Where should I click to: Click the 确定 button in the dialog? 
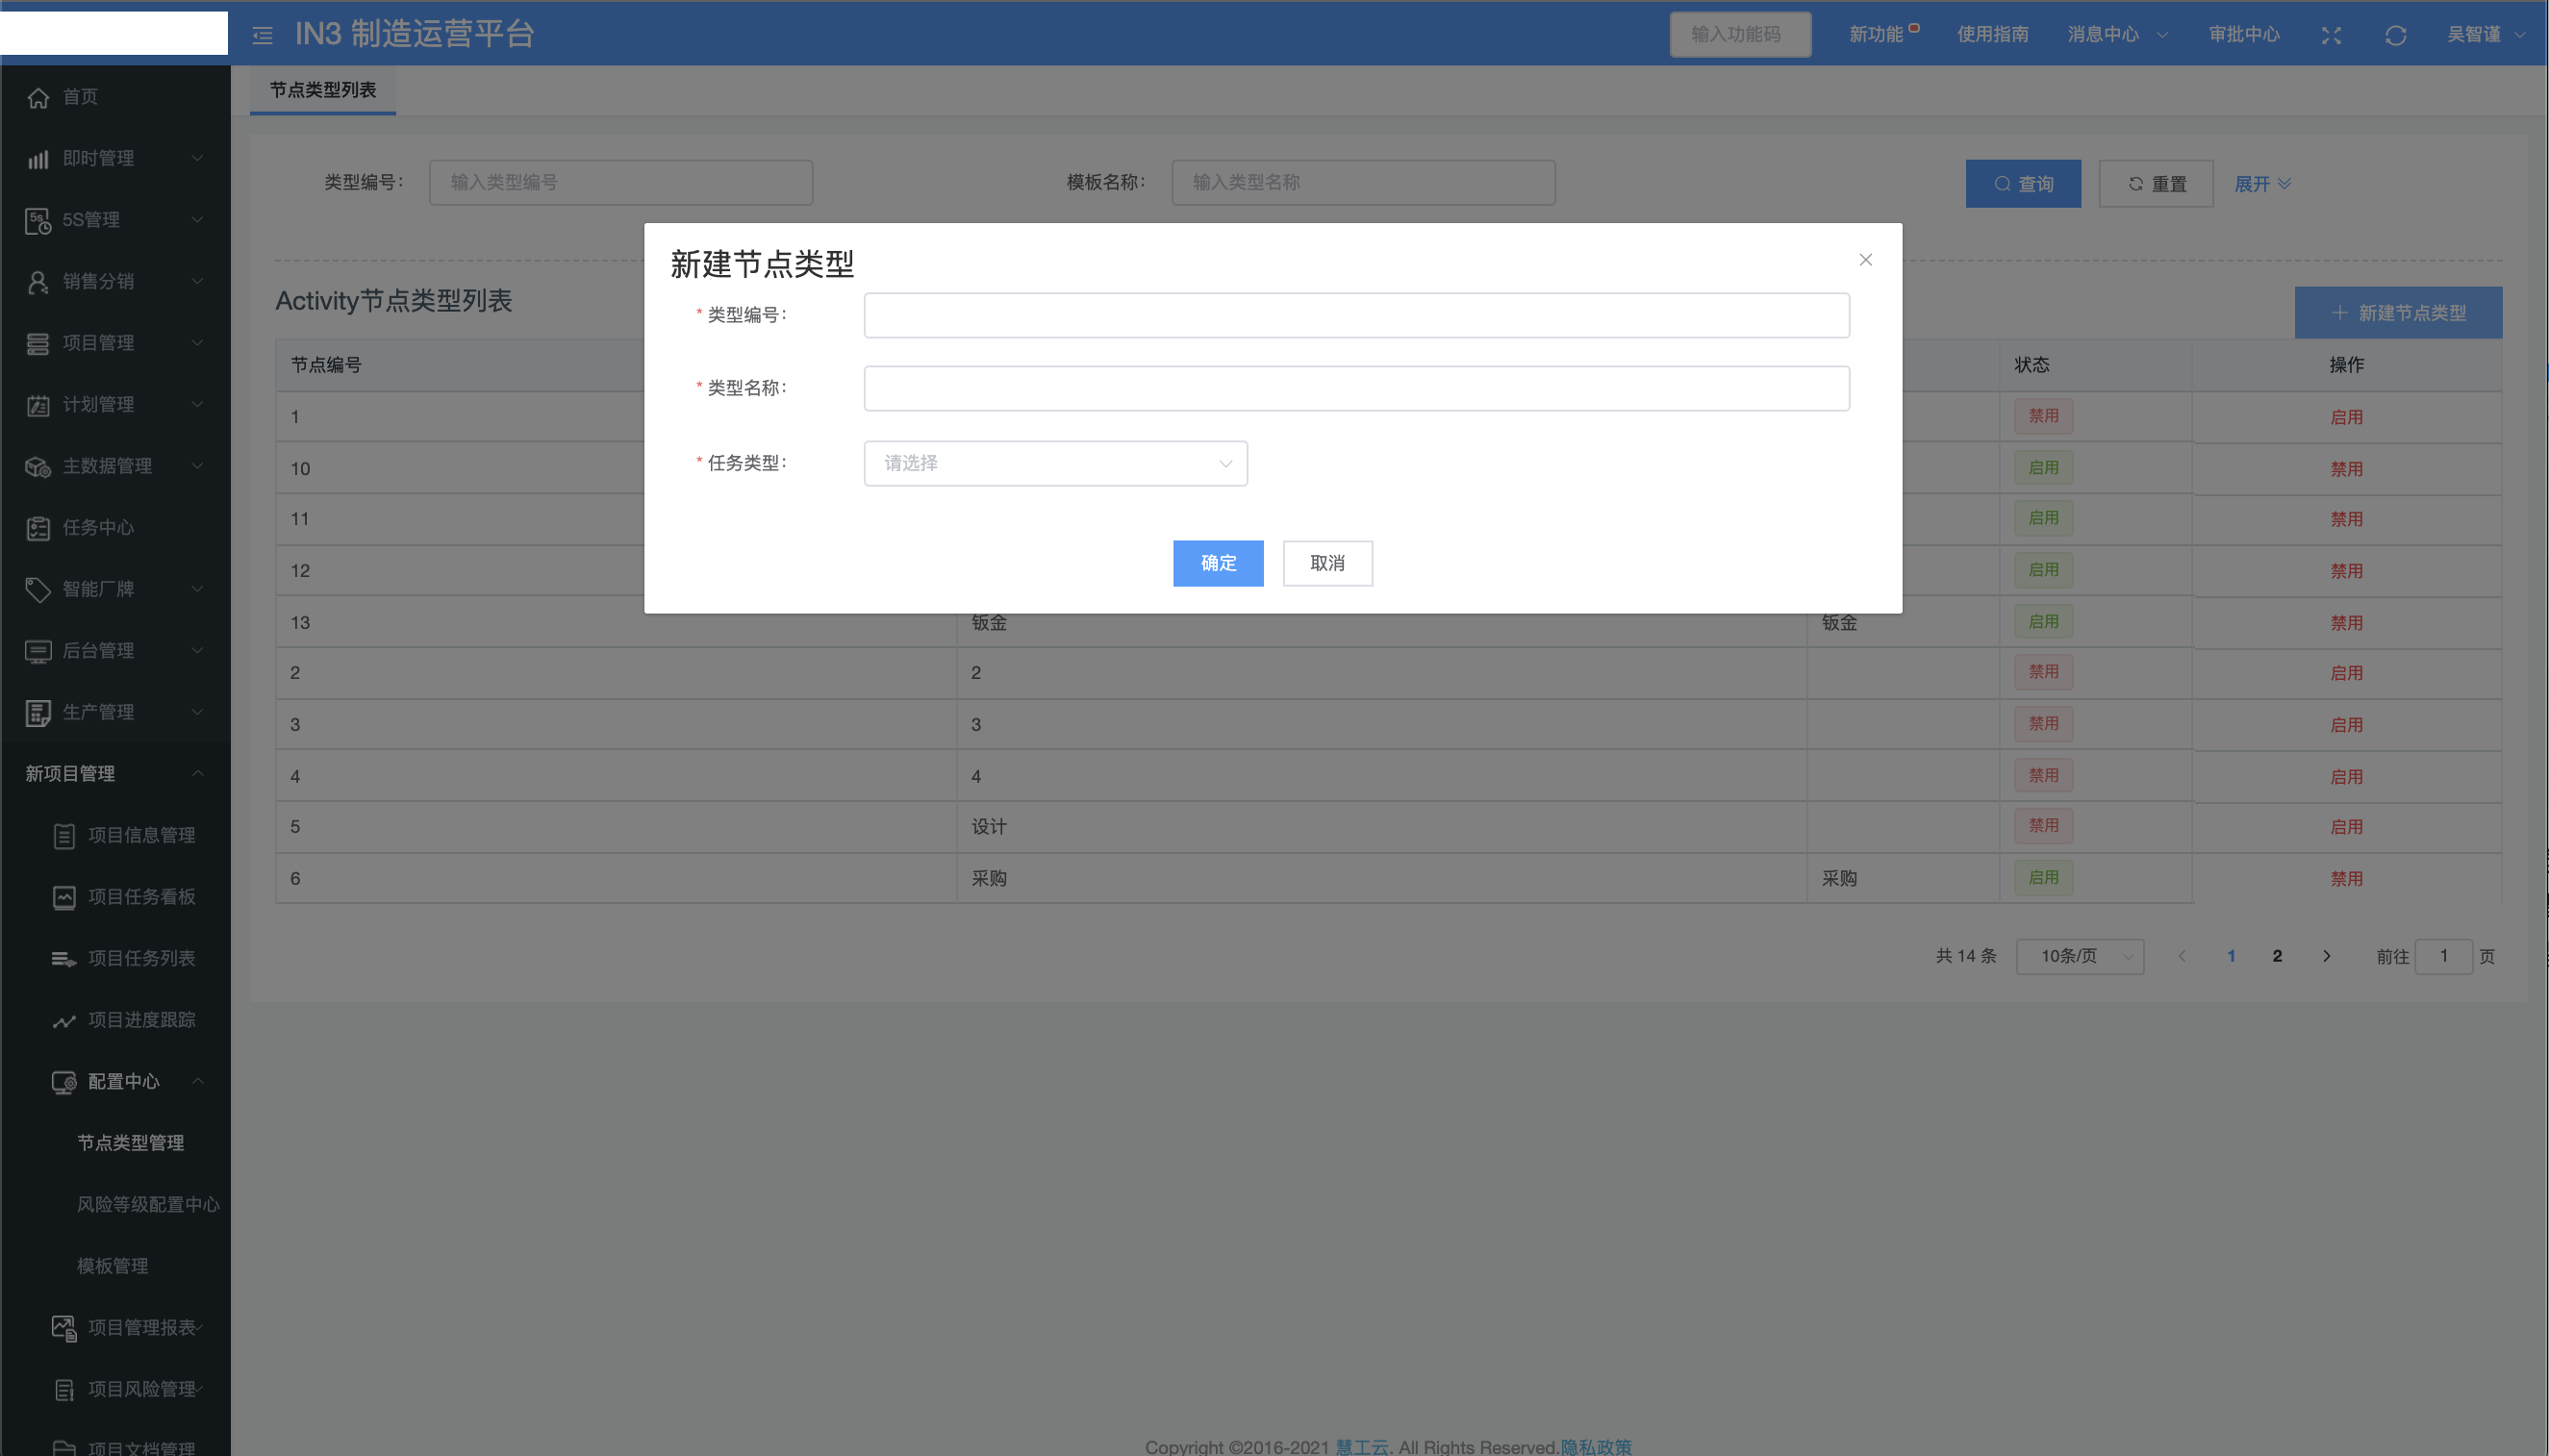1217,563
